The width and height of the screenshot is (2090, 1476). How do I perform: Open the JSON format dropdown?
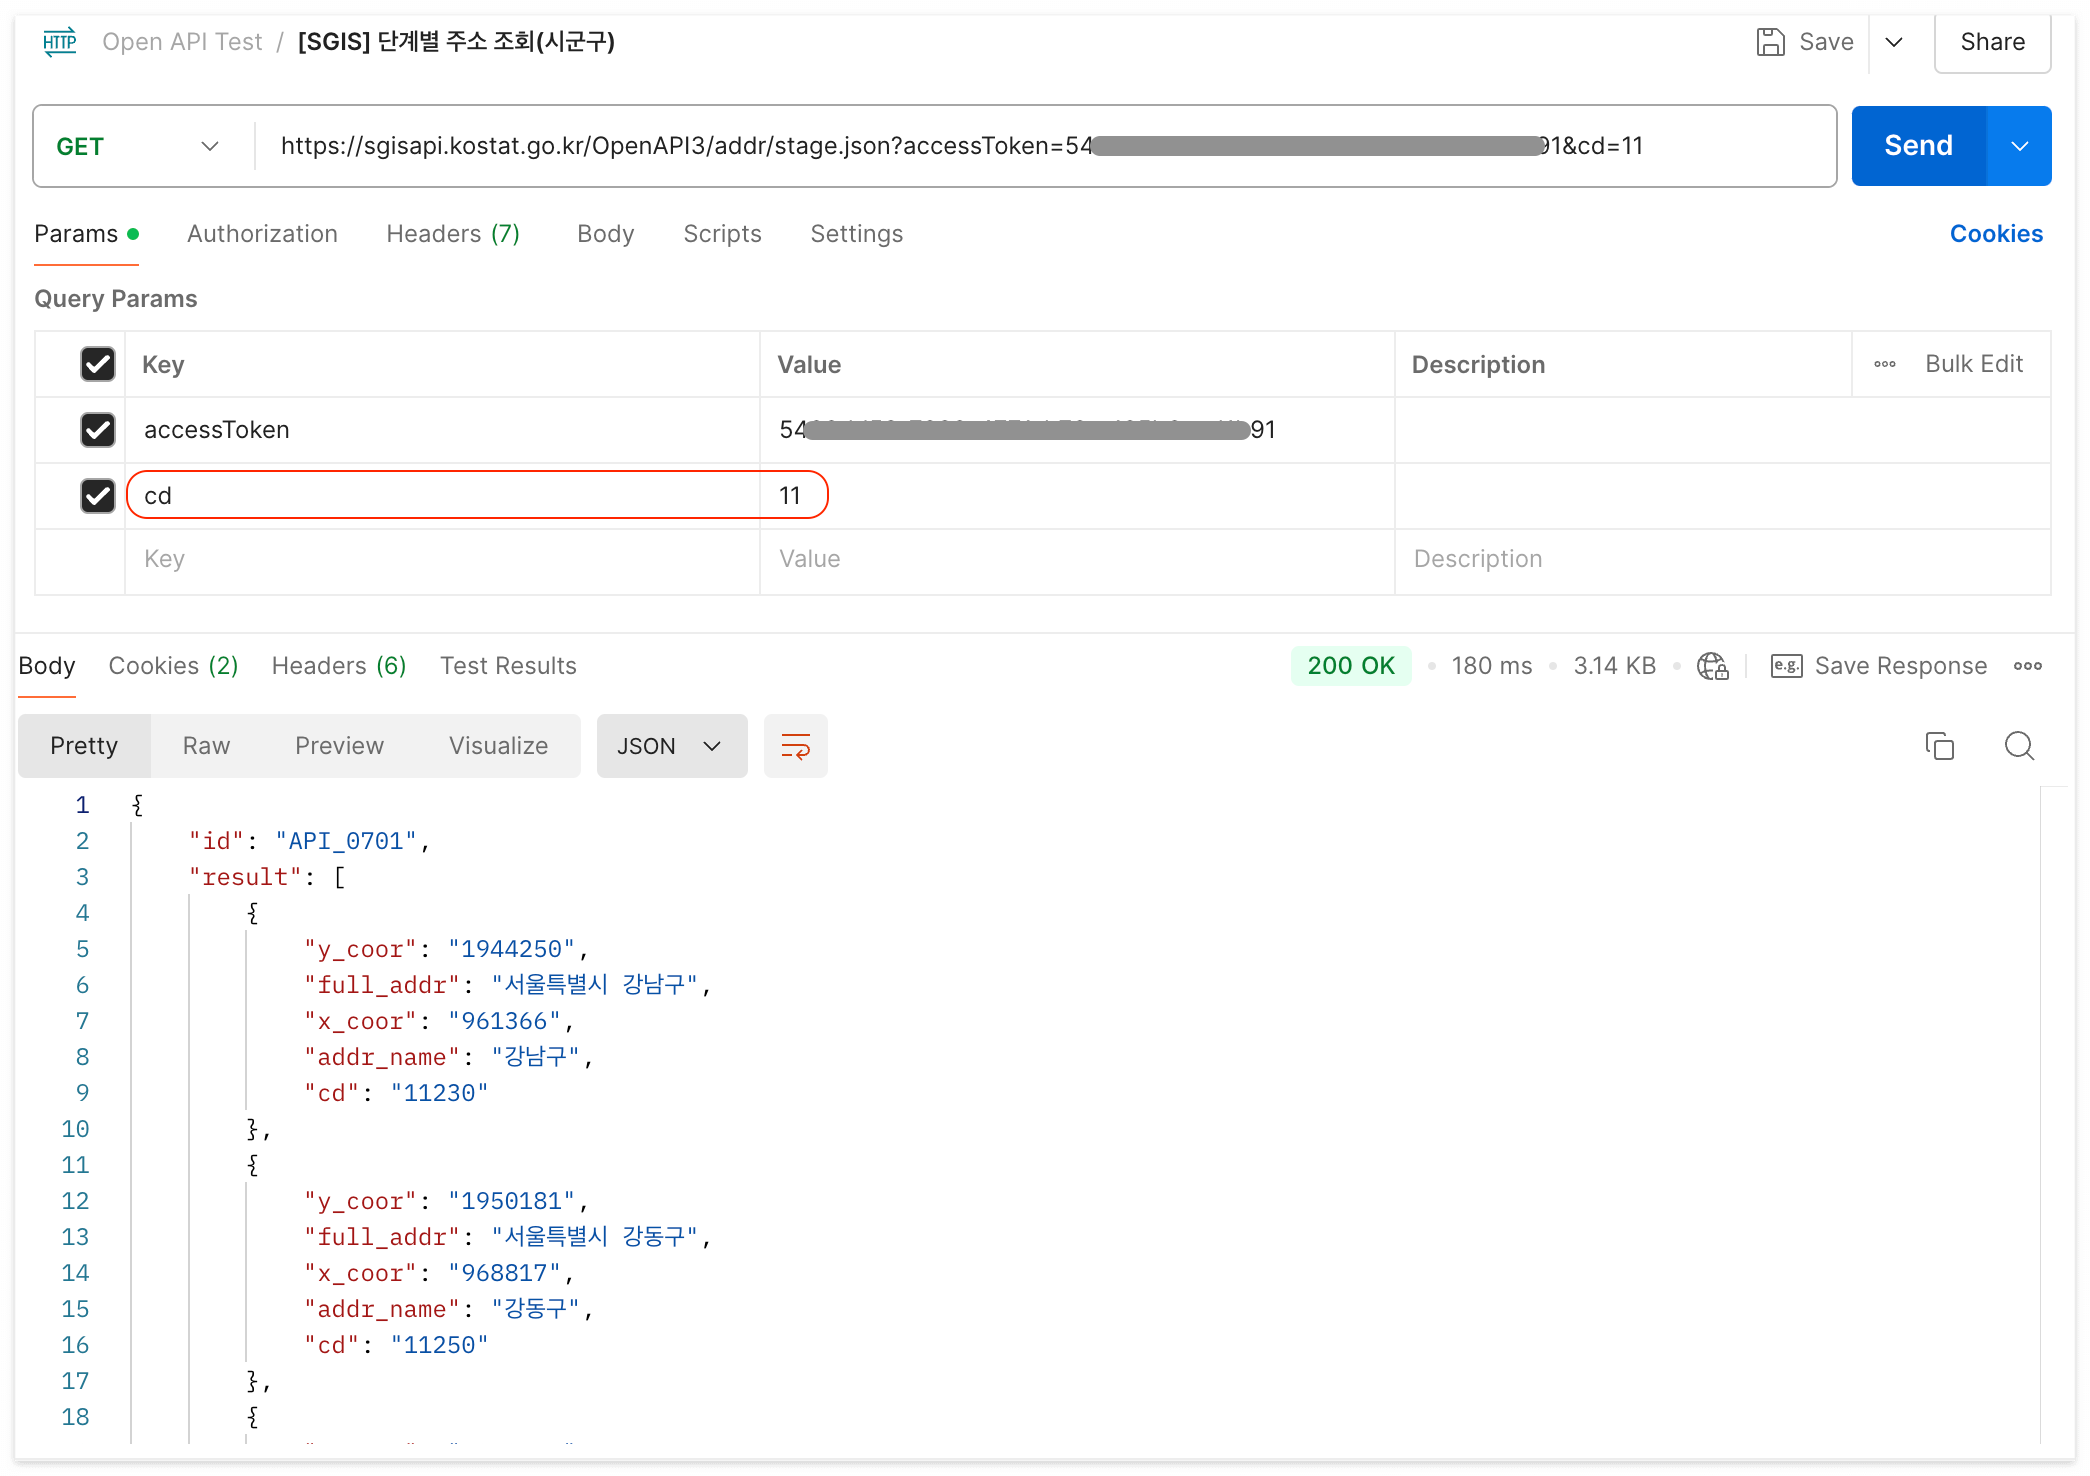click(671, 746)
